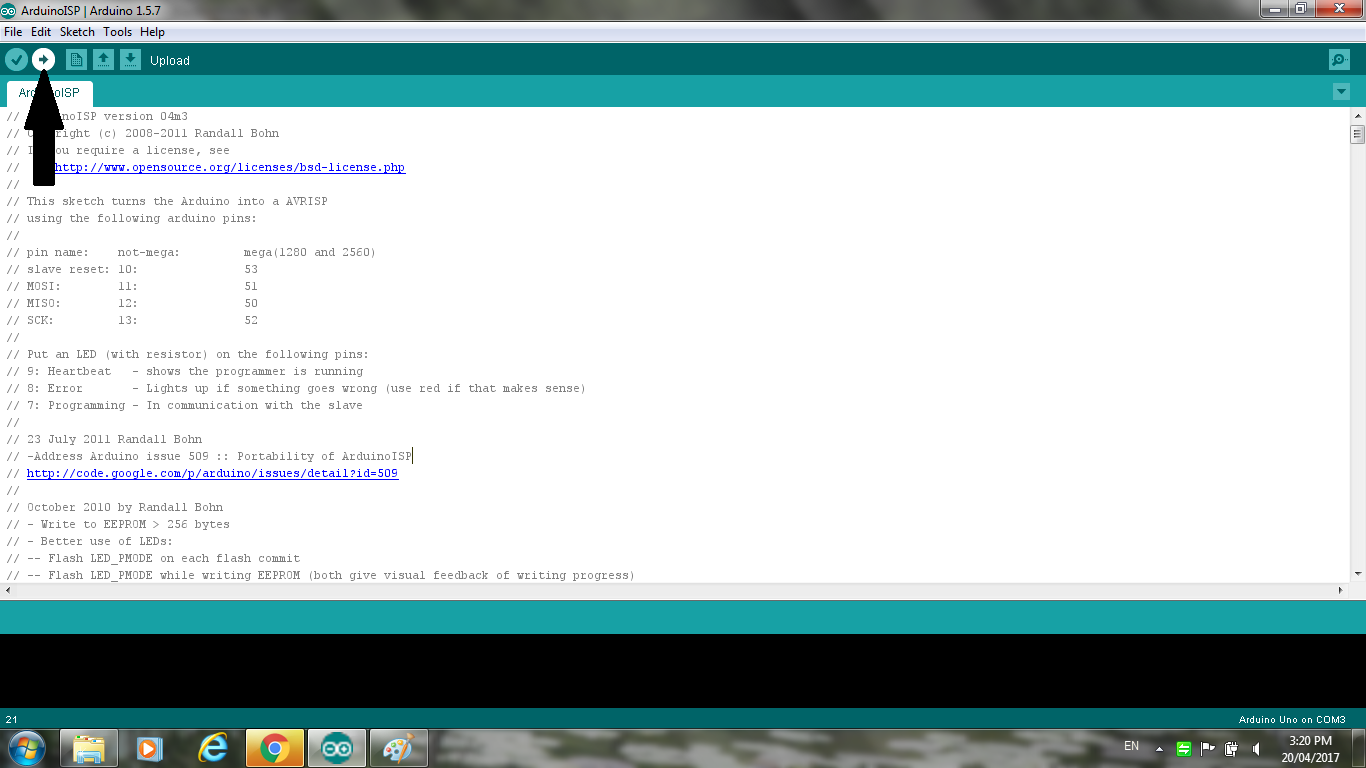This screenshot has height=768, width=1366.
Task: Open the tab options dropdown arrow
Action: (1341, 92)
